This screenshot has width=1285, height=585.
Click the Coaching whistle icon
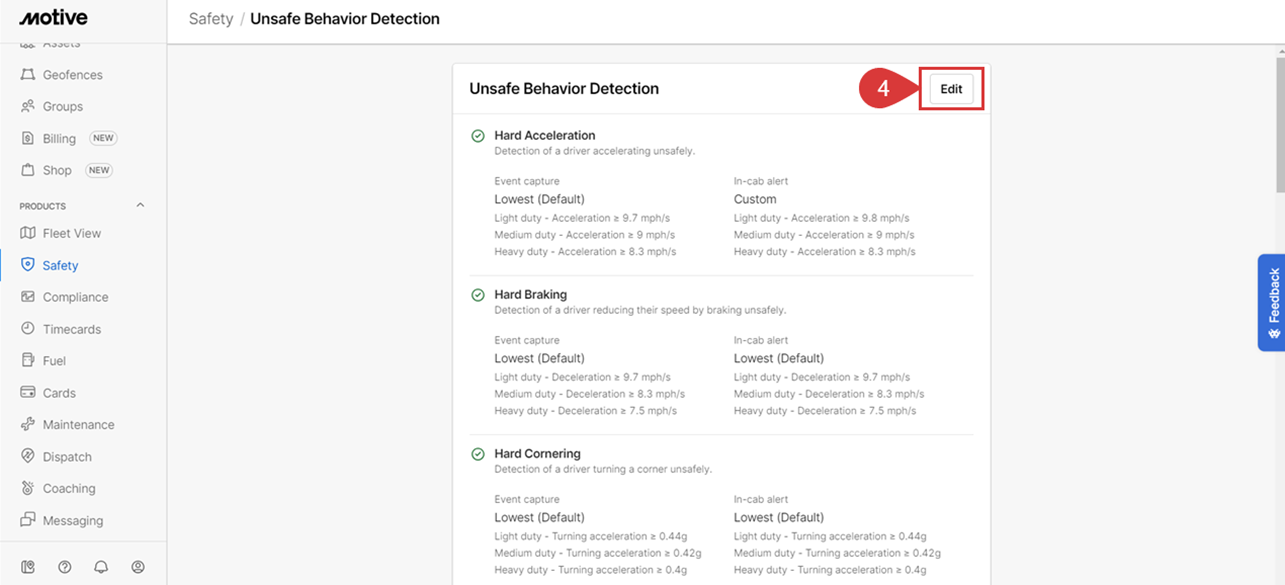pyautogui.click(x=28, y=488)
